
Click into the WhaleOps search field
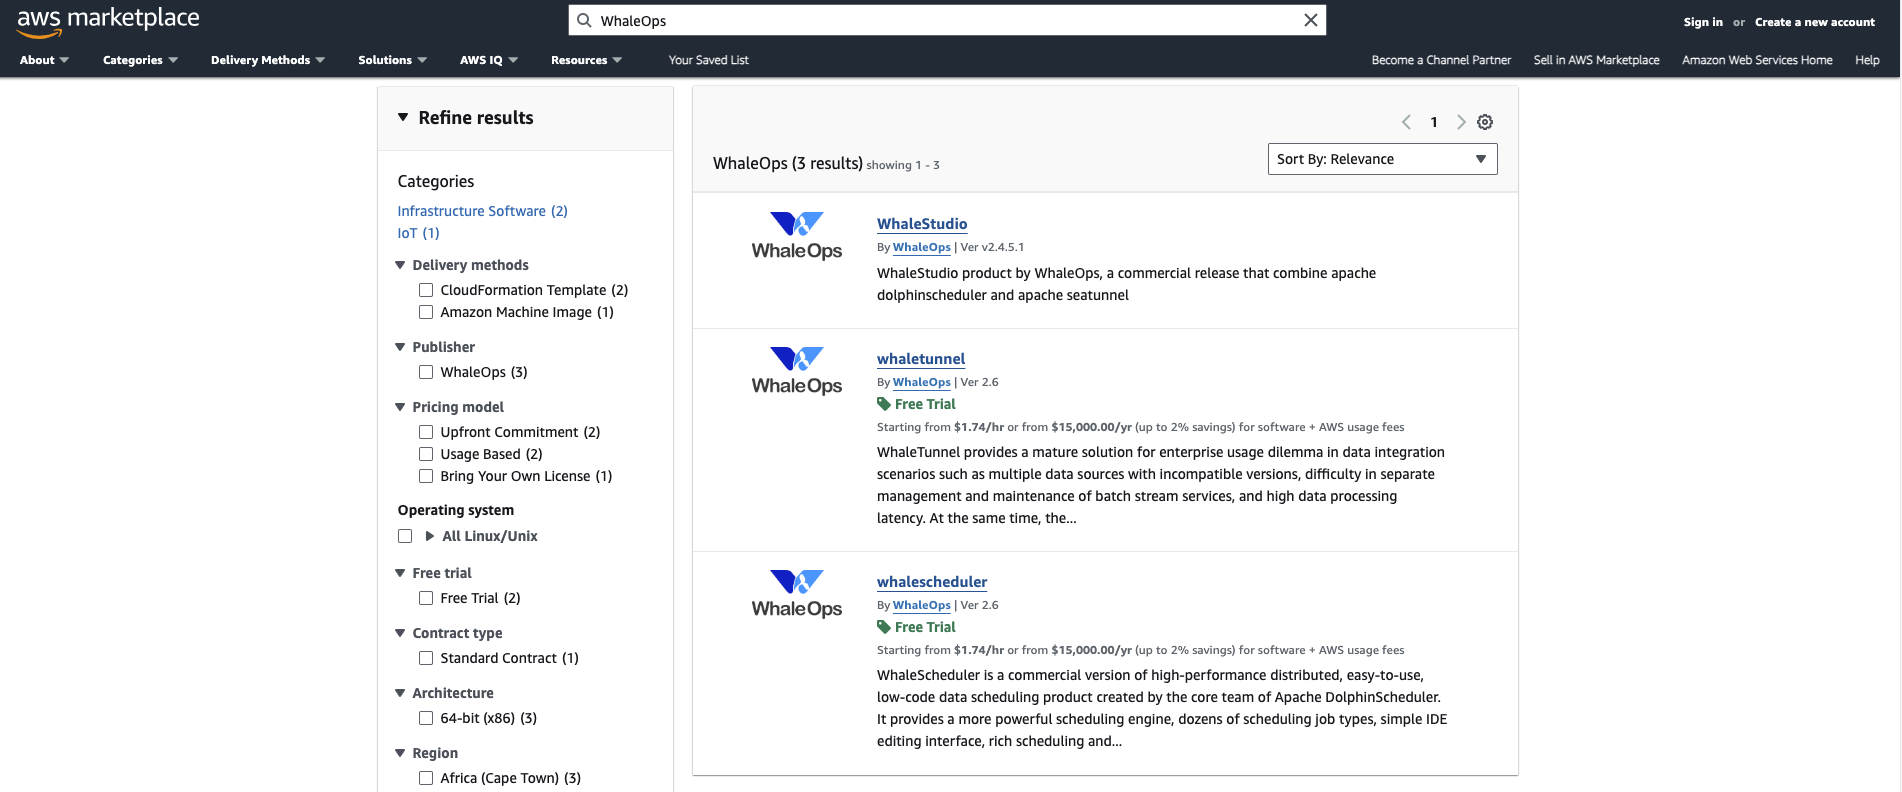[947, 21]
